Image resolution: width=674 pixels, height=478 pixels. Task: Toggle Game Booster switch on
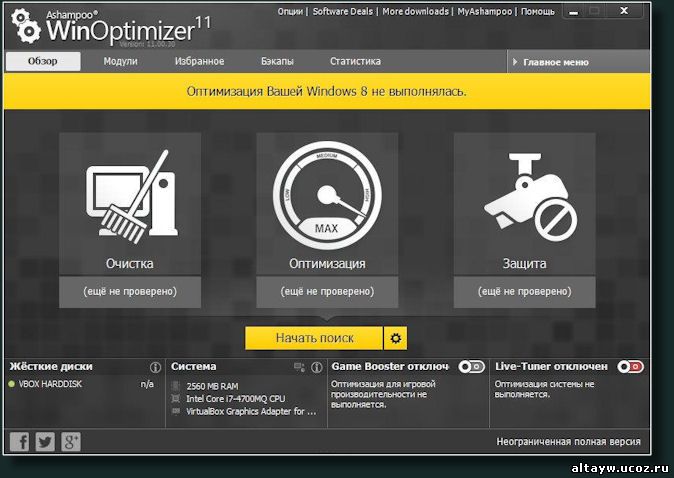click(x=471, y=367)
